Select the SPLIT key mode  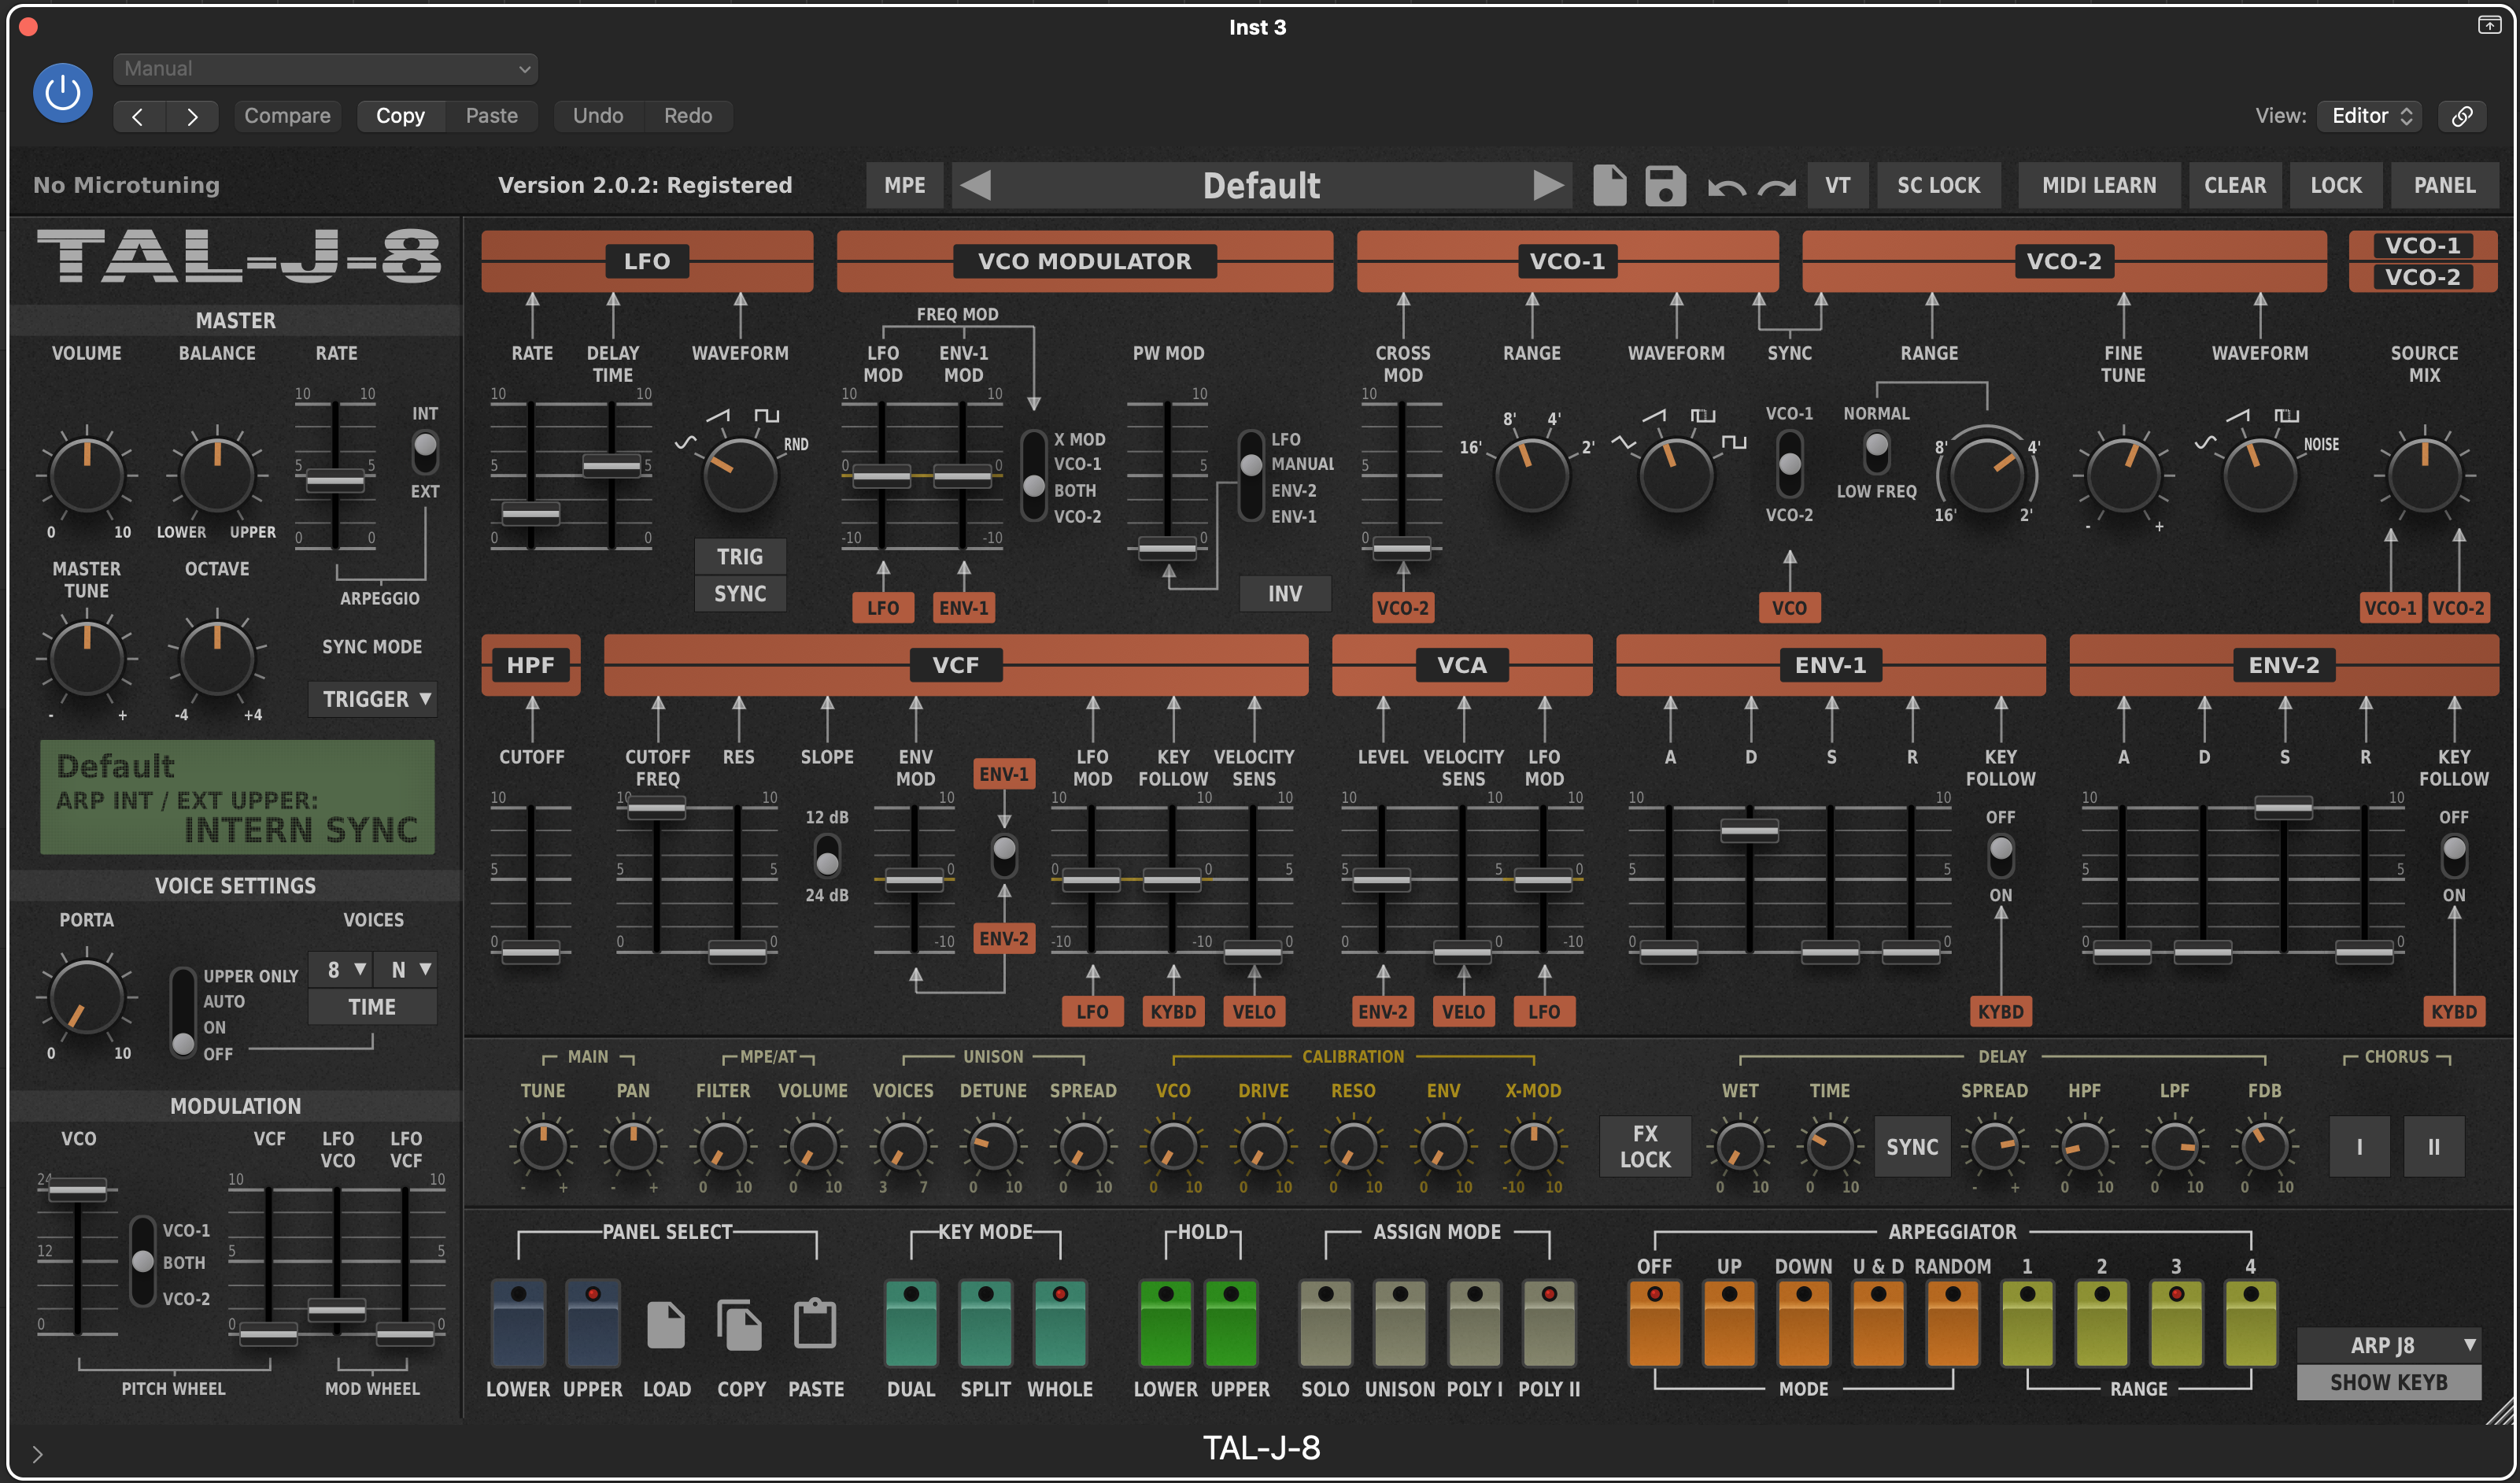[986, 1325]
